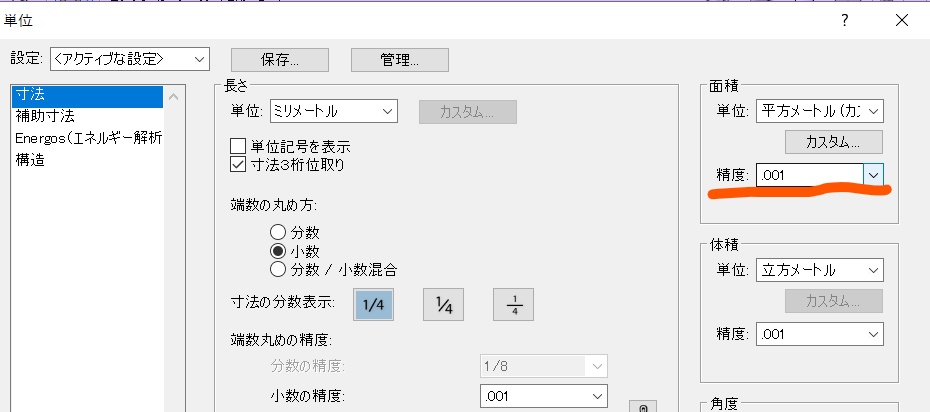Uncheck 寸法3桁位取り checkbox
The height and width of the screenshot is (412, 930).
pyautogui.click(x=238, y=164)
